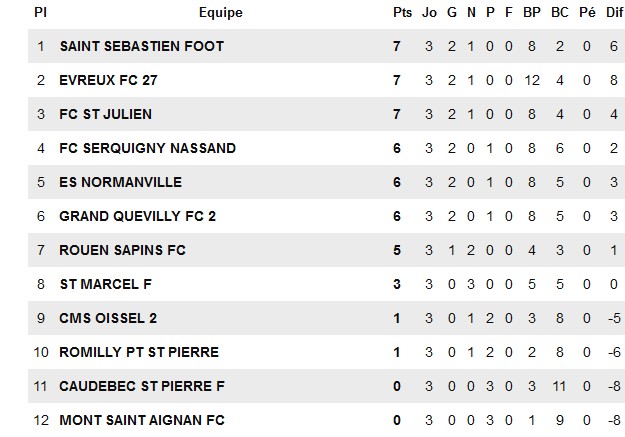This screenshot has height=437, width=625.
Task: Click Evreux FC 27's goals-for value 12
Action: [x=532, y=81]
